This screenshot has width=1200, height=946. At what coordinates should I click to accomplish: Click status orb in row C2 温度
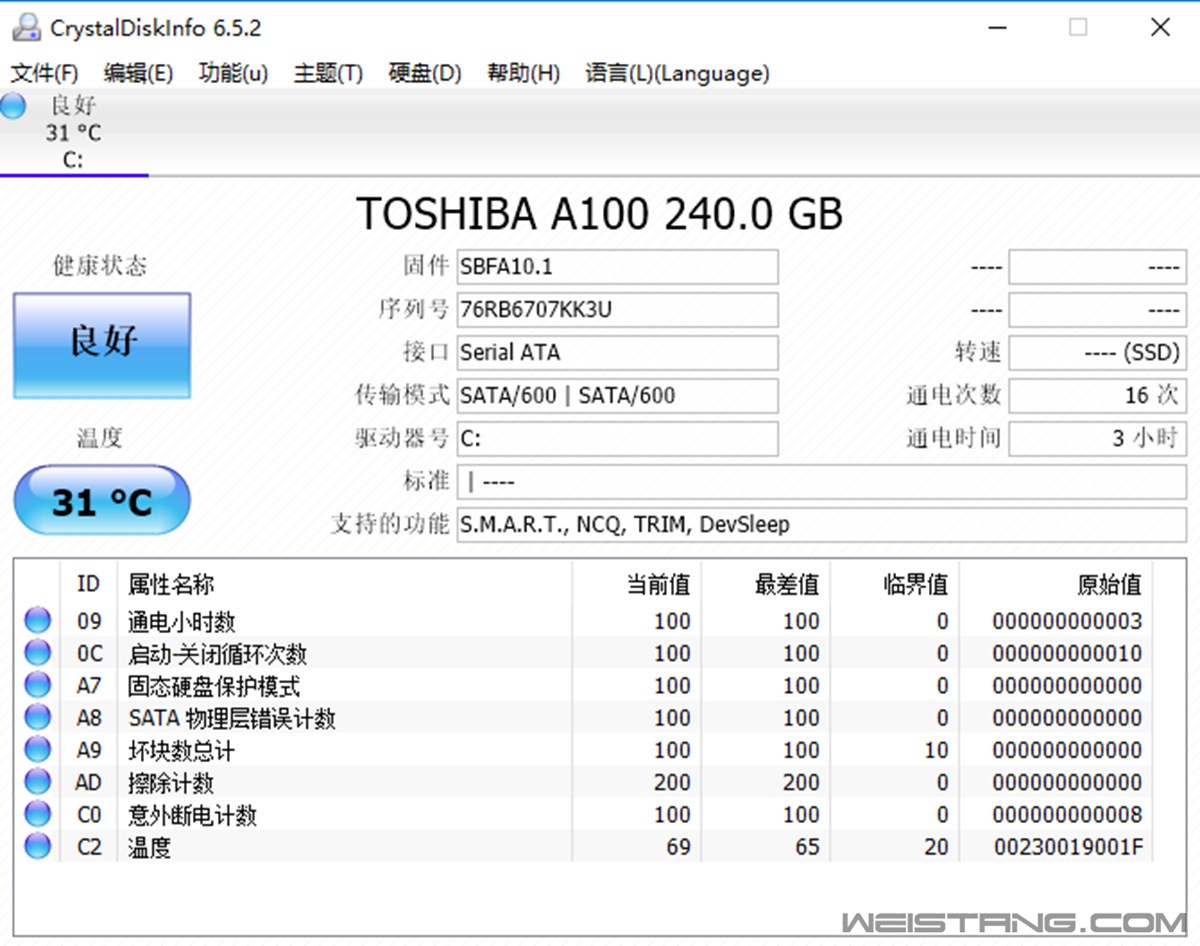click(38, 847)
